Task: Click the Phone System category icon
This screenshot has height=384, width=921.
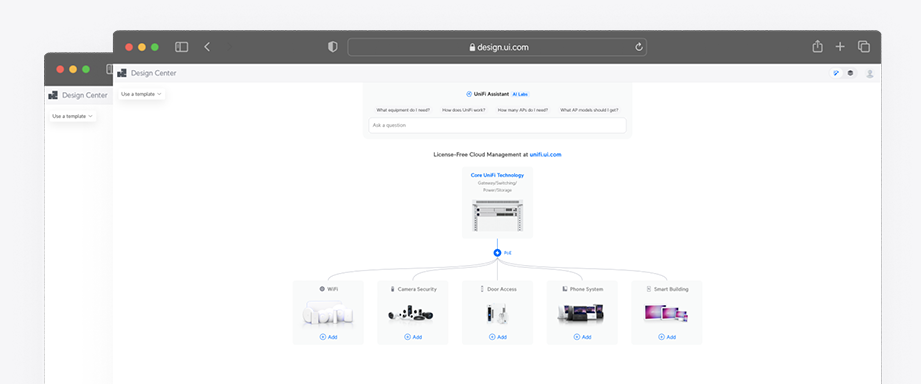Action: [564, 289]
